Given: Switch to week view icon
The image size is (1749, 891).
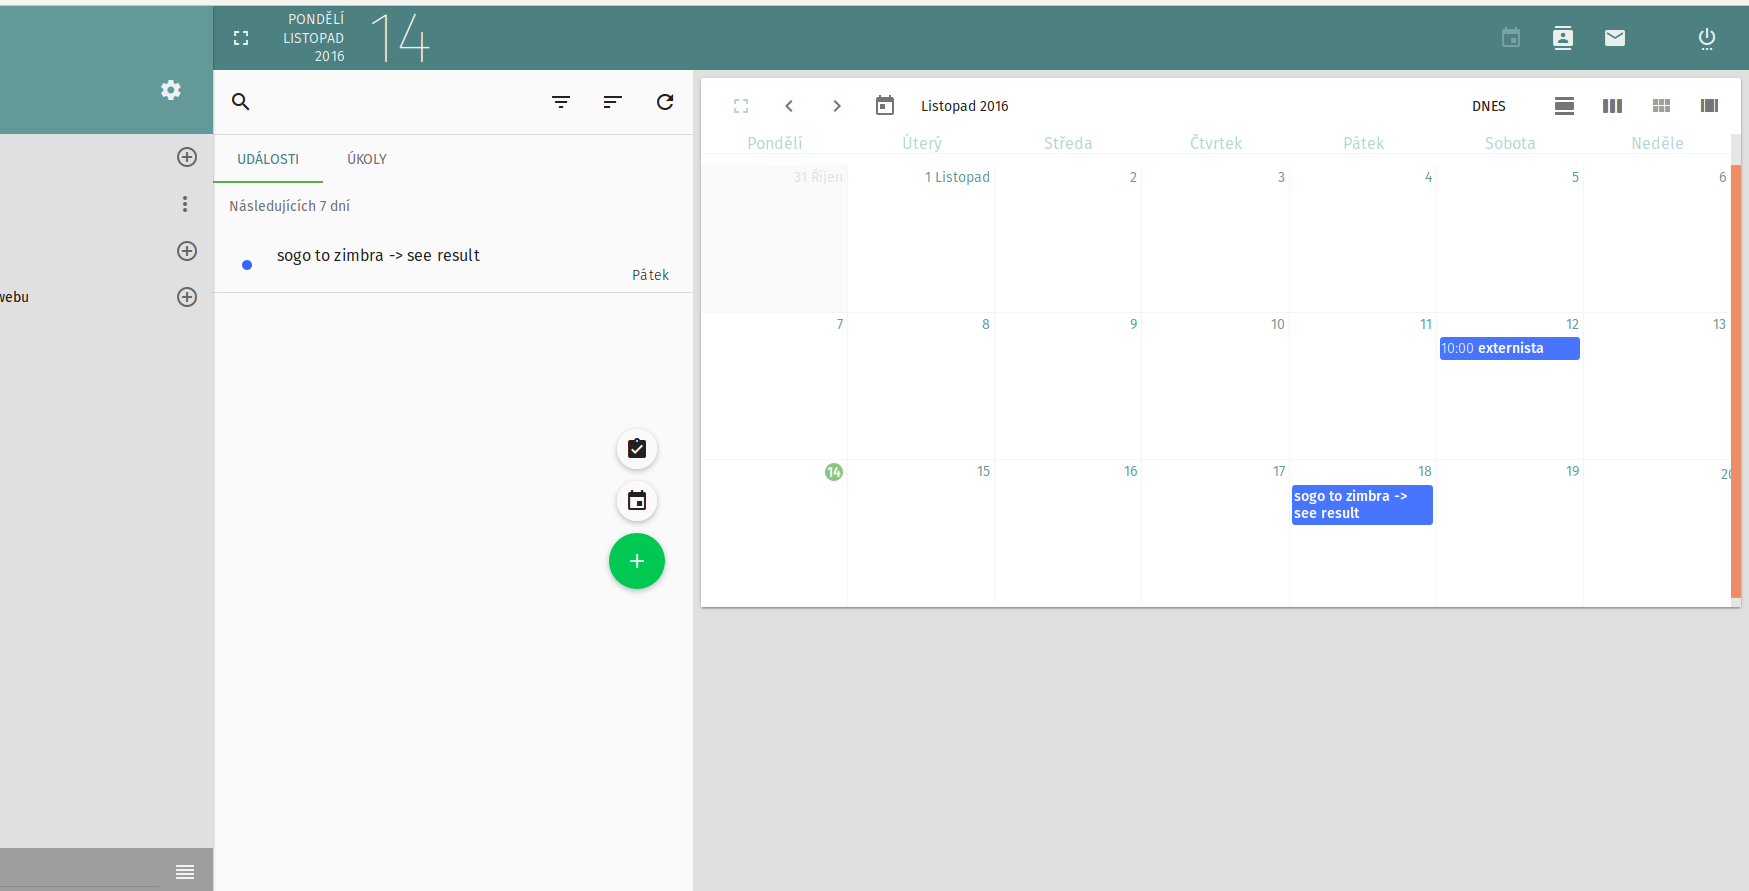Looking at the screenshot, I should [x=1612, y=106].
